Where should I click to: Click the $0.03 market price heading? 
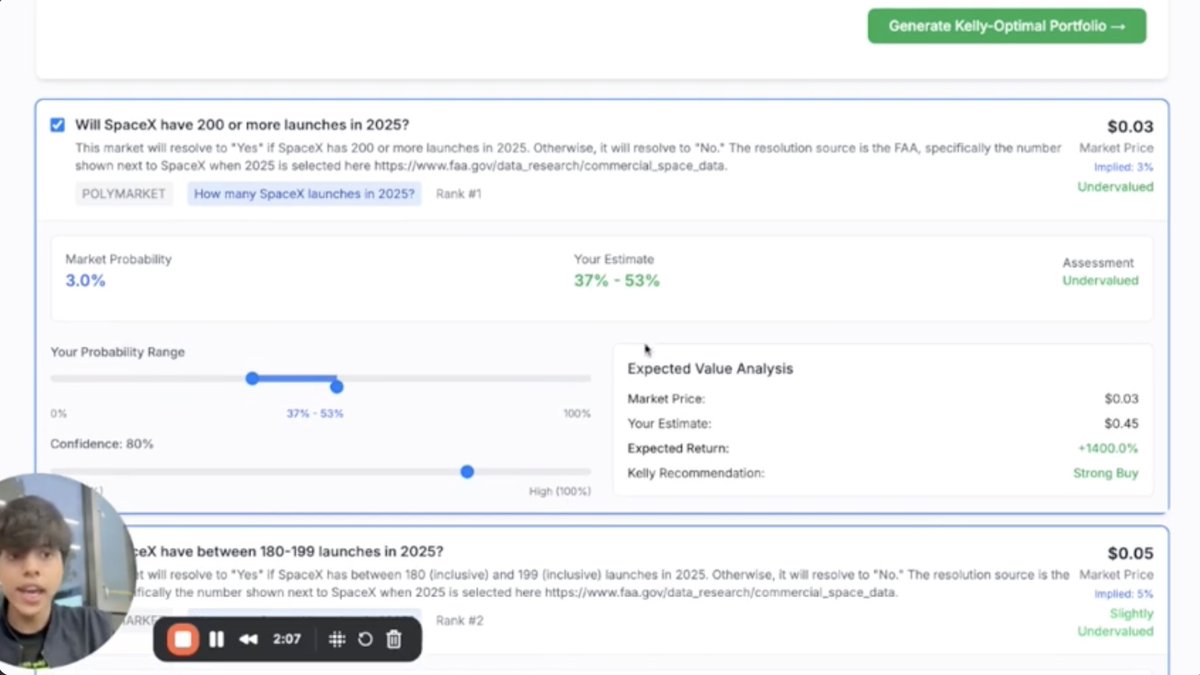(x=1130, y=127)
